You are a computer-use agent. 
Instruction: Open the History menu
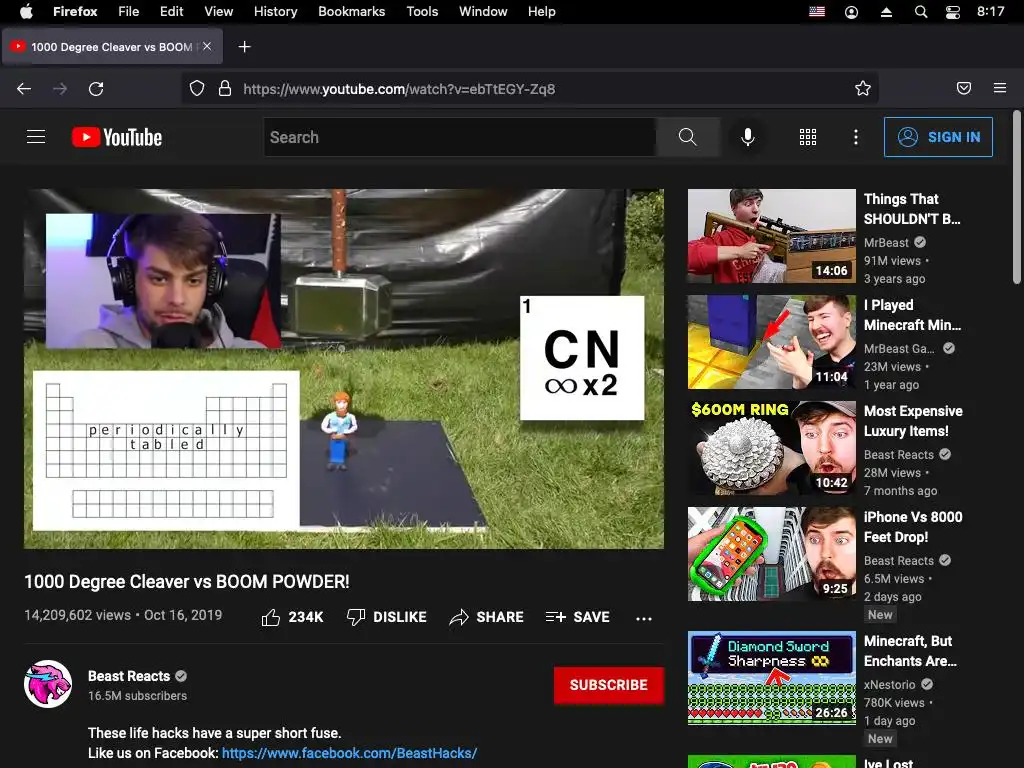[x=276, y=12]
